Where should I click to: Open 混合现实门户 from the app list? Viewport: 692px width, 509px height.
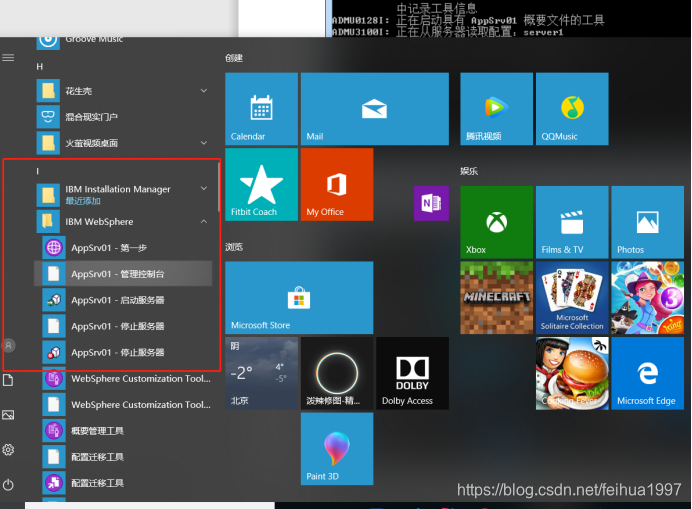pyautogui.click(x=123, y=117)
